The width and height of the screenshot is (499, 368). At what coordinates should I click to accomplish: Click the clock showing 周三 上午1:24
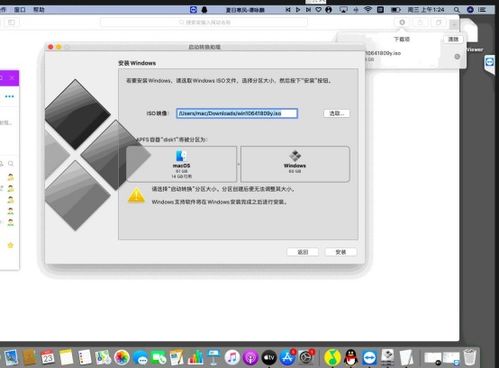click(426, 10)
